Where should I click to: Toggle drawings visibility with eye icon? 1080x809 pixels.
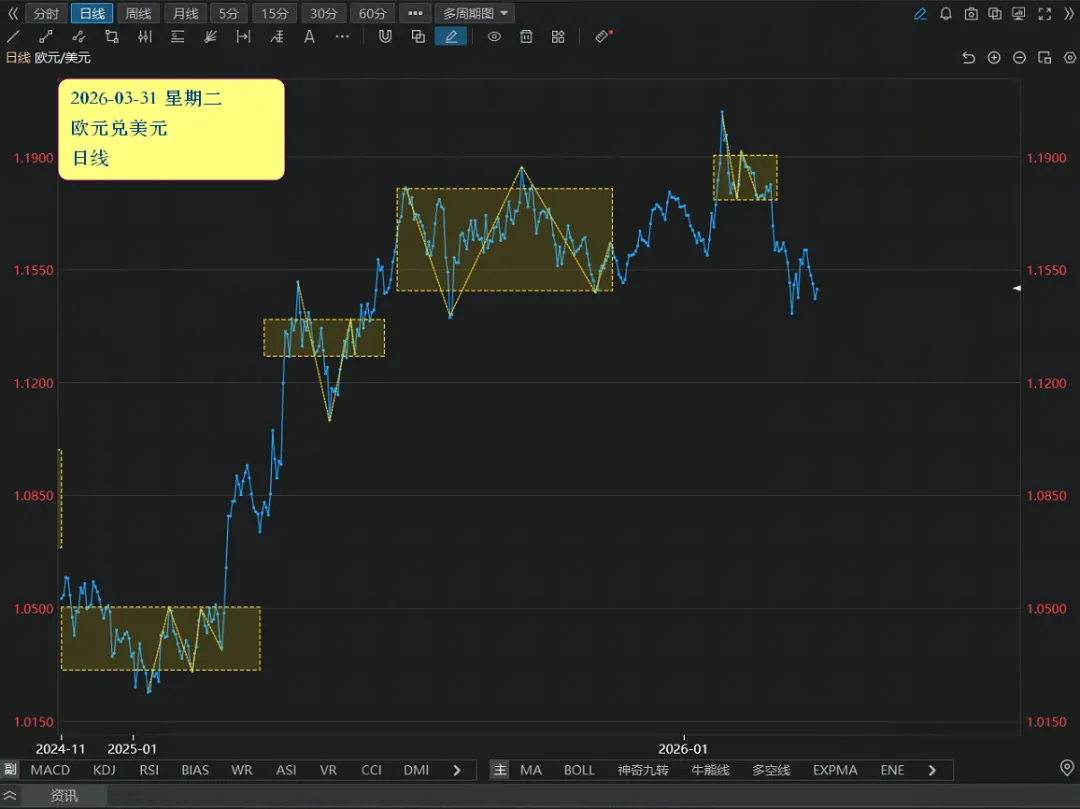495,37
